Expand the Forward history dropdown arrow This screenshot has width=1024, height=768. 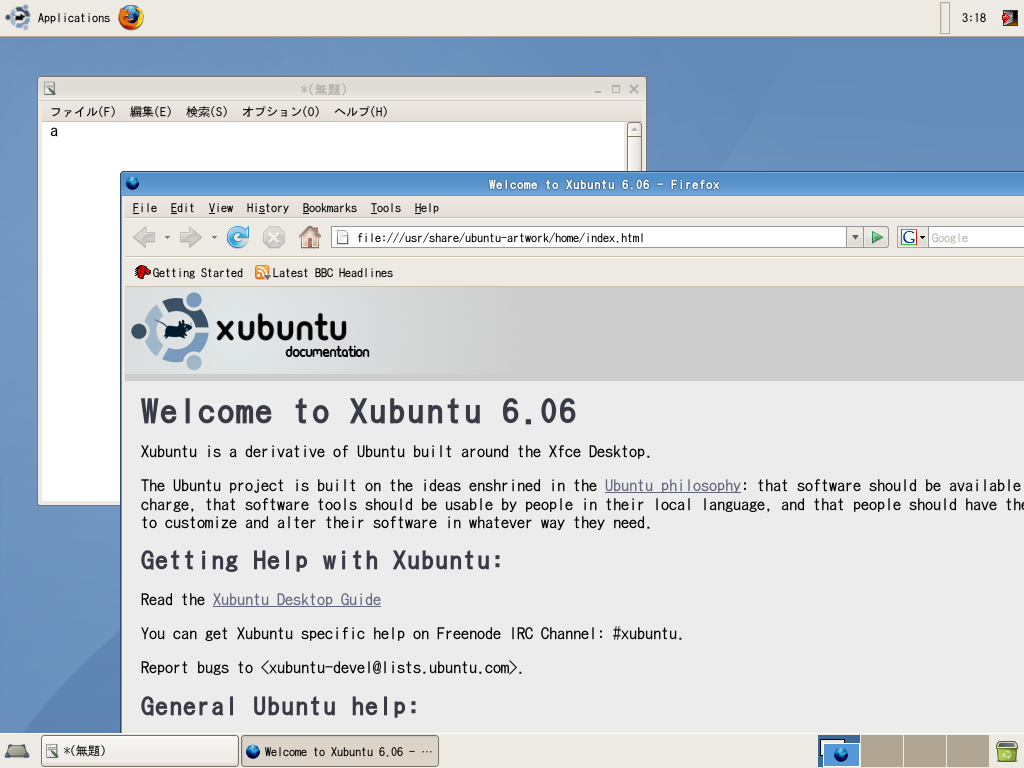pyautogui.click(x=214, y=238)
